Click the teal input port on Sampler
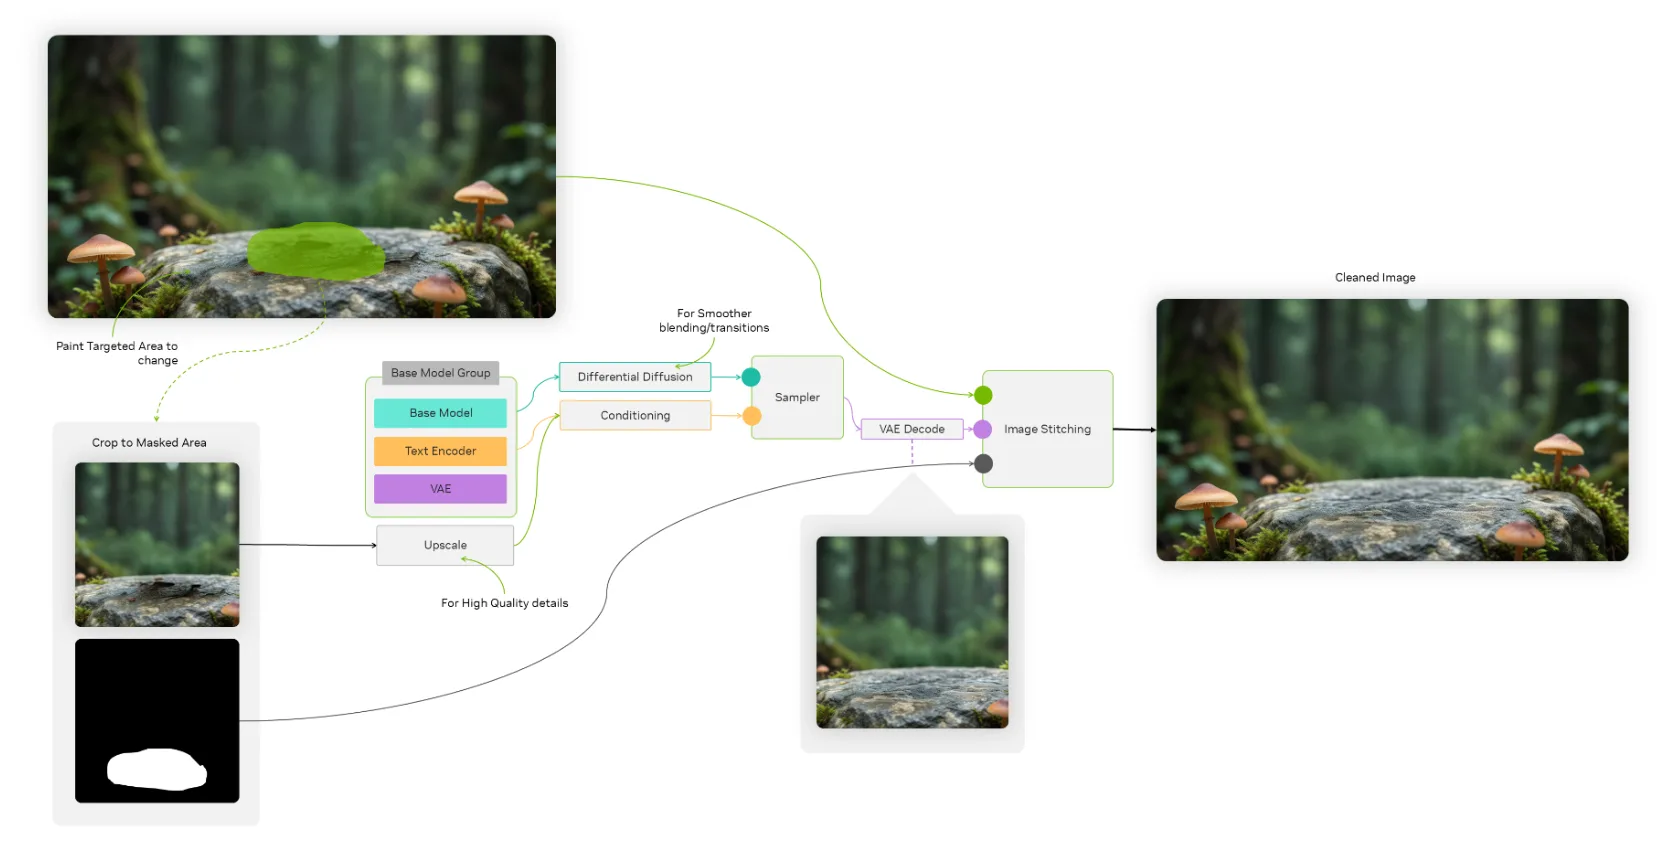The width and height of the screenshot is (1657, 858). pos(751,377)
